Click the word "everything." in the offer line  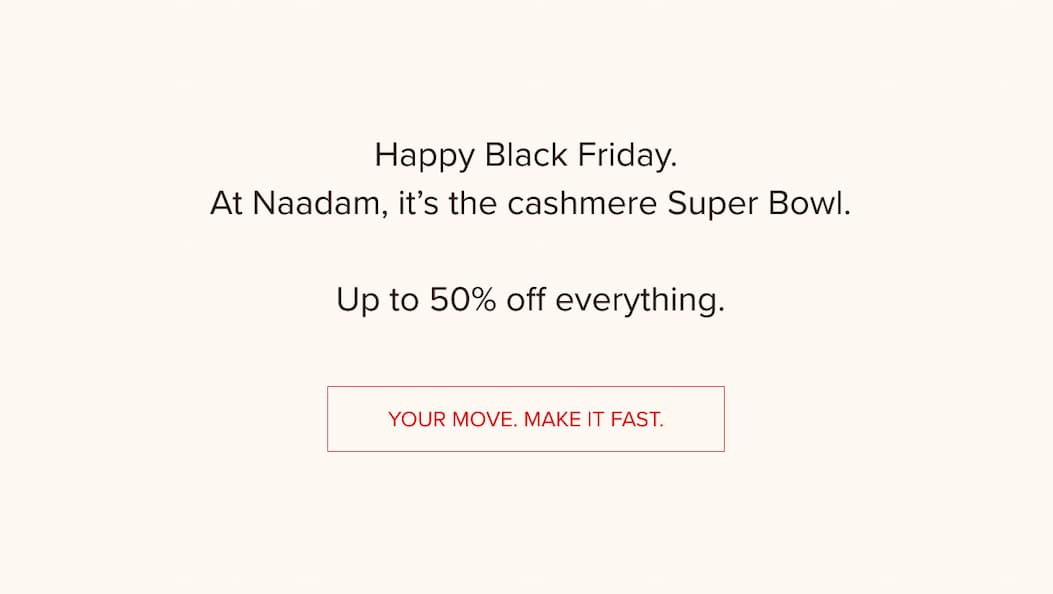coord(639,300)
